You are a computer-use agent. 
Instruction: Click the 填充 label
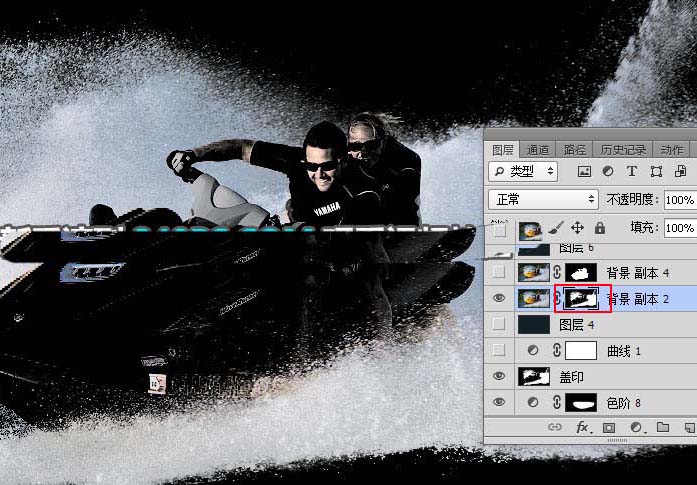(645, 228)
